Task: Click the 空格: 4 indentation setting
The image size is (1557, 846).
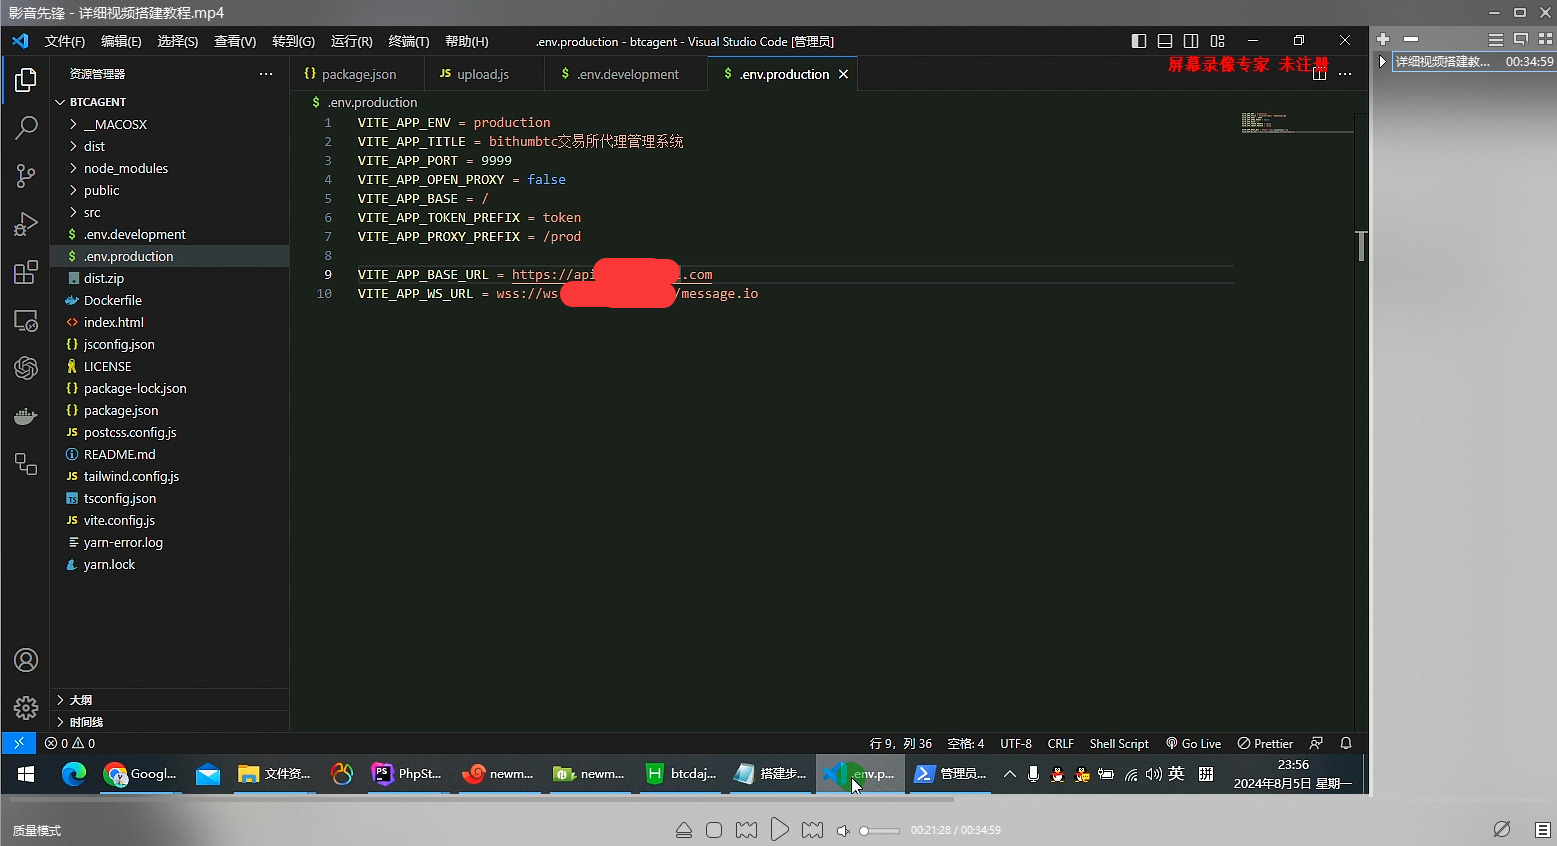Action: [966, 743]
